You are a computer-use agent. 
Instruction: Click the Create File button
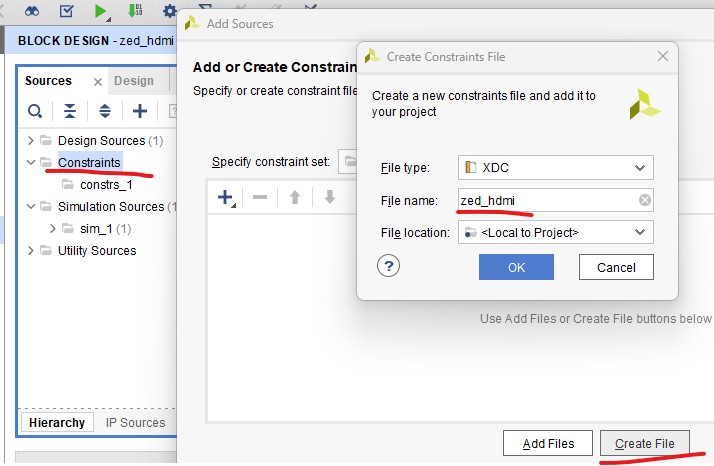[645, 443]
